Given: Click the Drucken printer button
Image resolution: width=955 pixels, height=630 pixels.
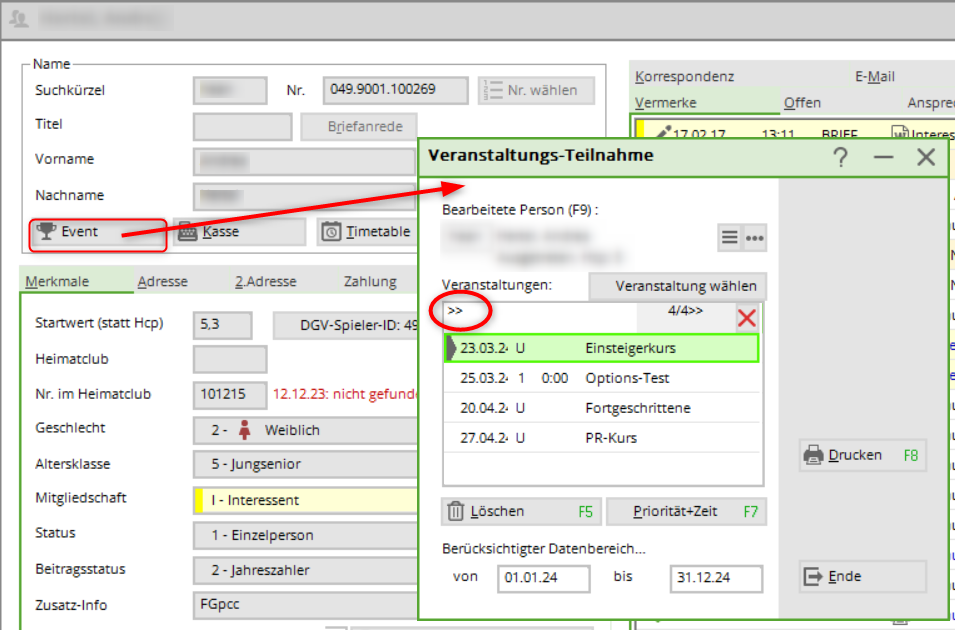Looking at the screenshot, I should pyautogui.click(x=862, y=456).
